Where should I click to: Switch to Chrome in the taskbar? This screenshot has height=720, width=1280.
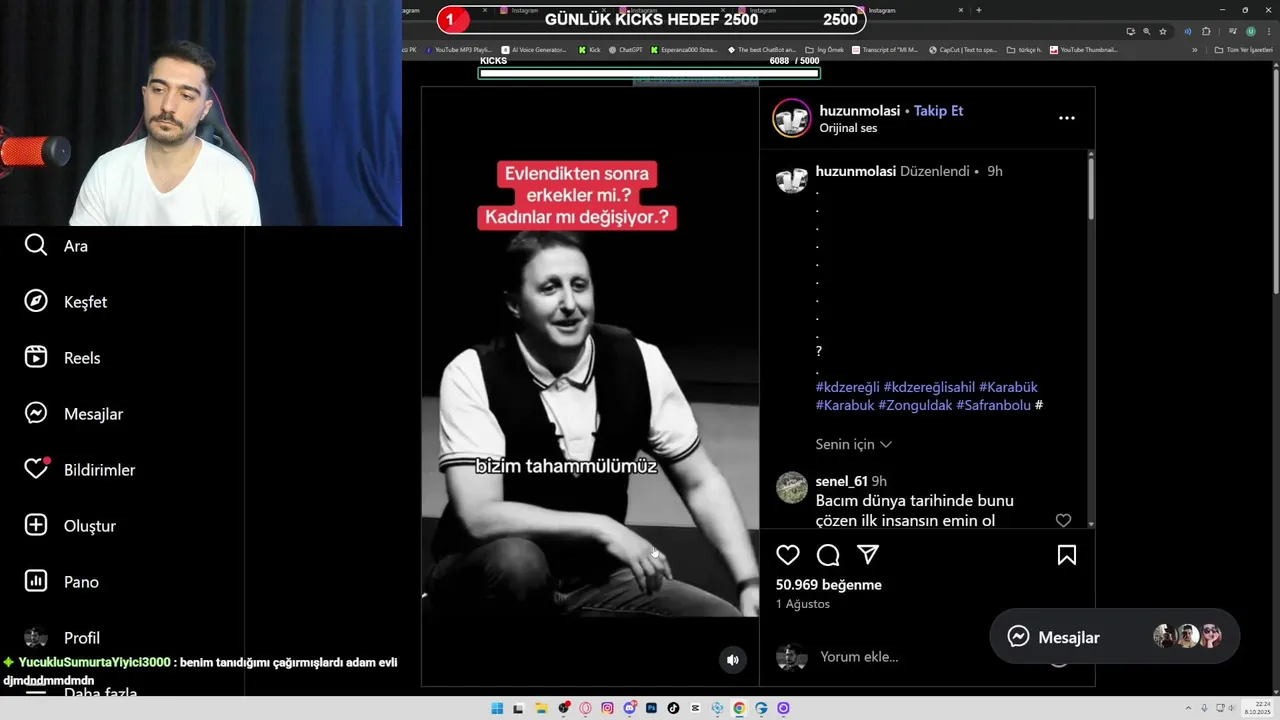(x=739, y=708)
